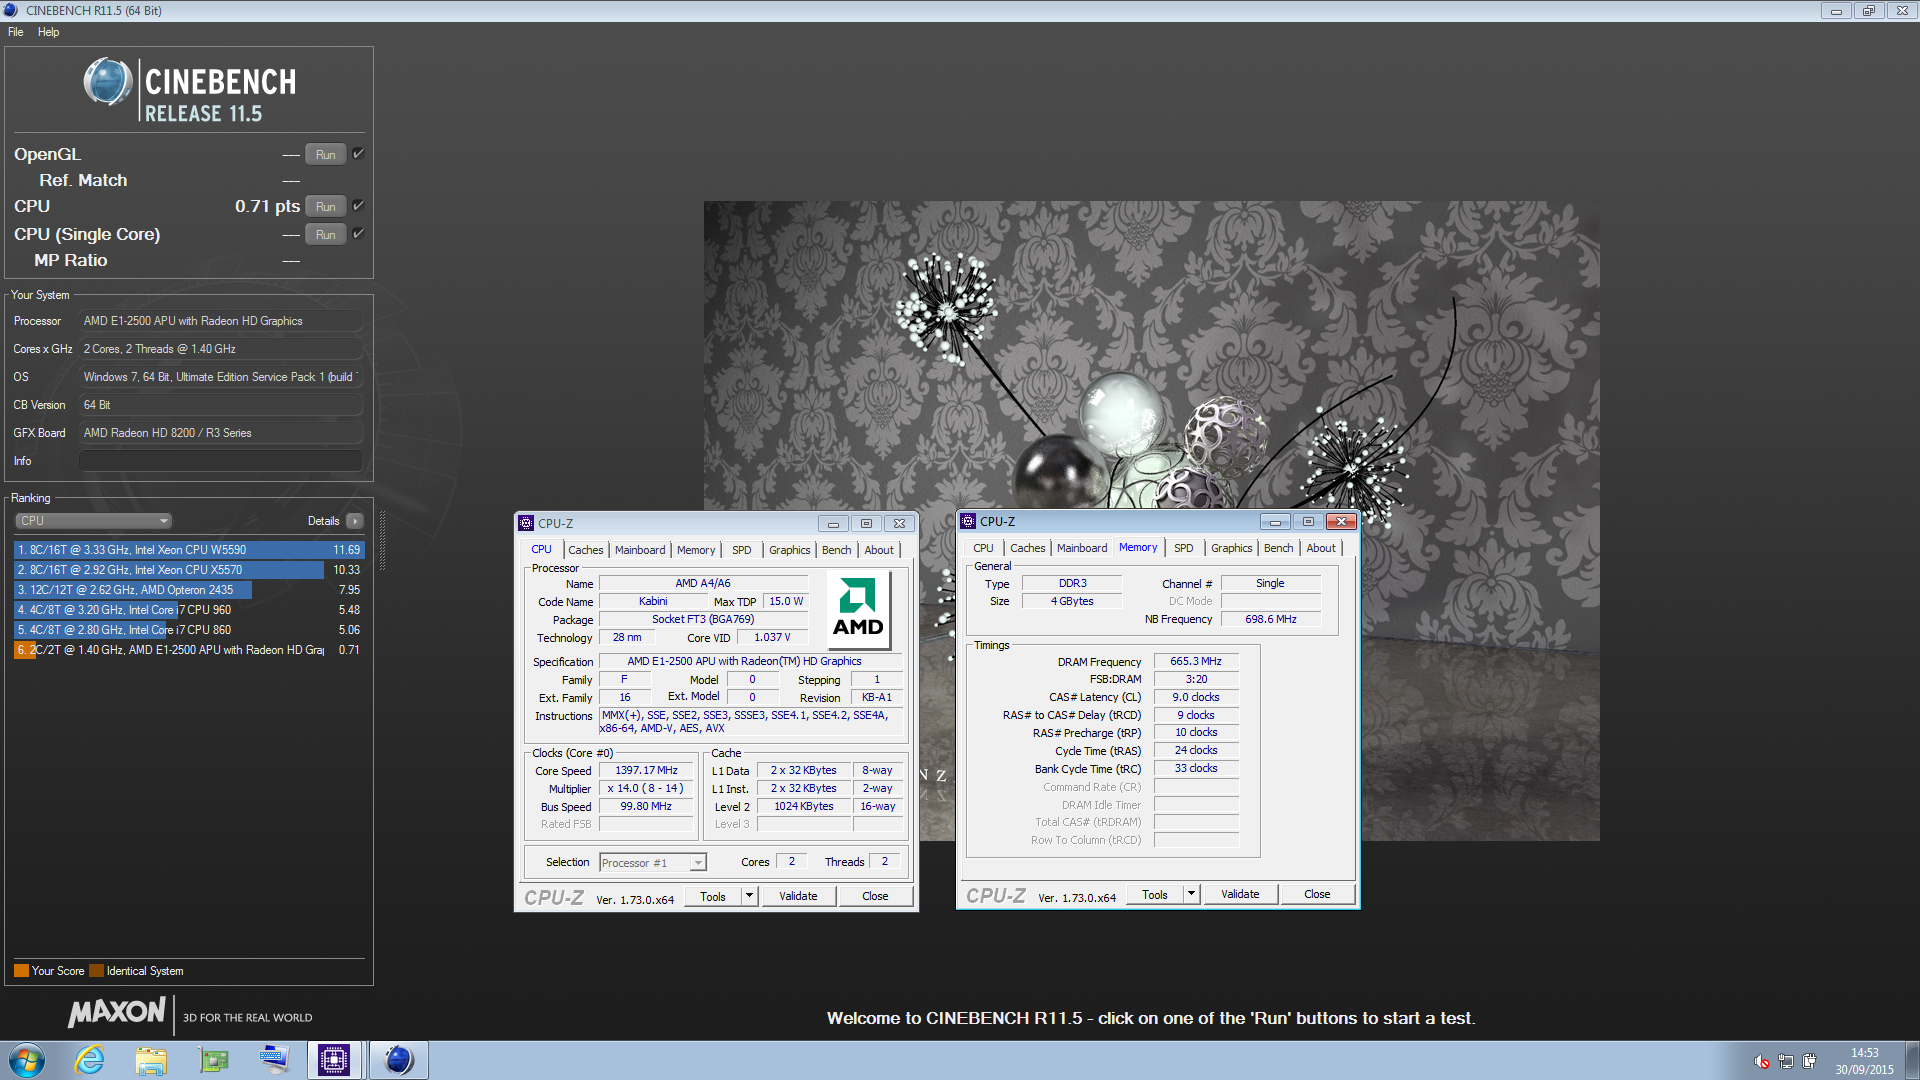The height and width of the screenshot is (1080, 1920).
Task: Switch to CPU-Z taskbar icon
Action: (x=334, y=1060)
